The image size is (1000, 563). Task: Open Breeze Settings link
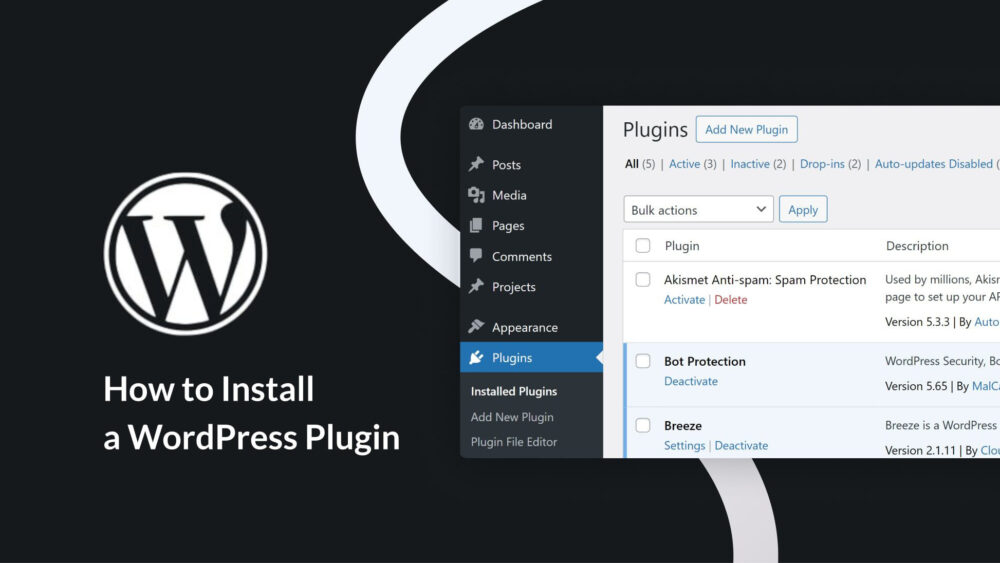pos(684,446)
